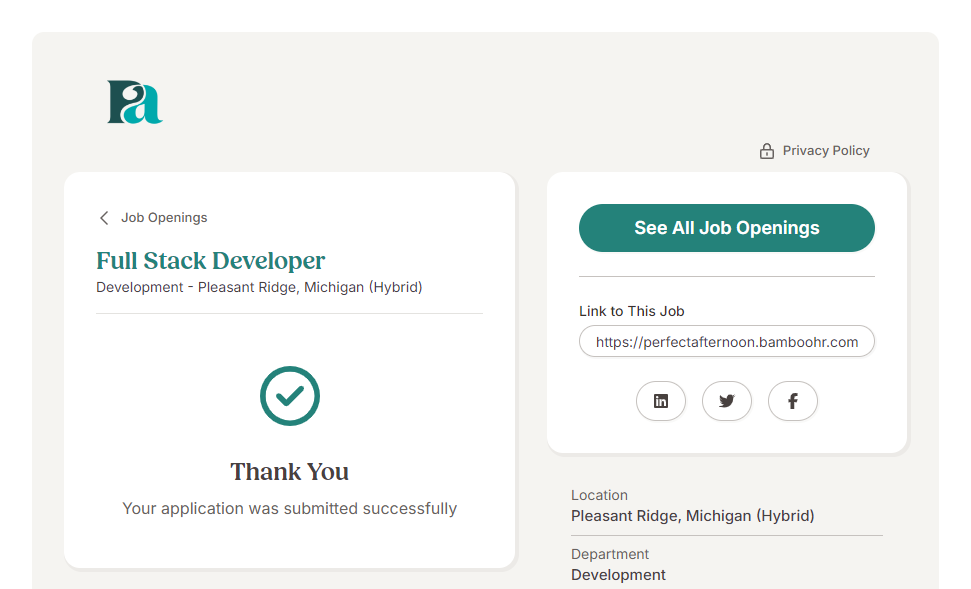Click the job subtitle under Full Stack Developer

[x=259, y=288]
